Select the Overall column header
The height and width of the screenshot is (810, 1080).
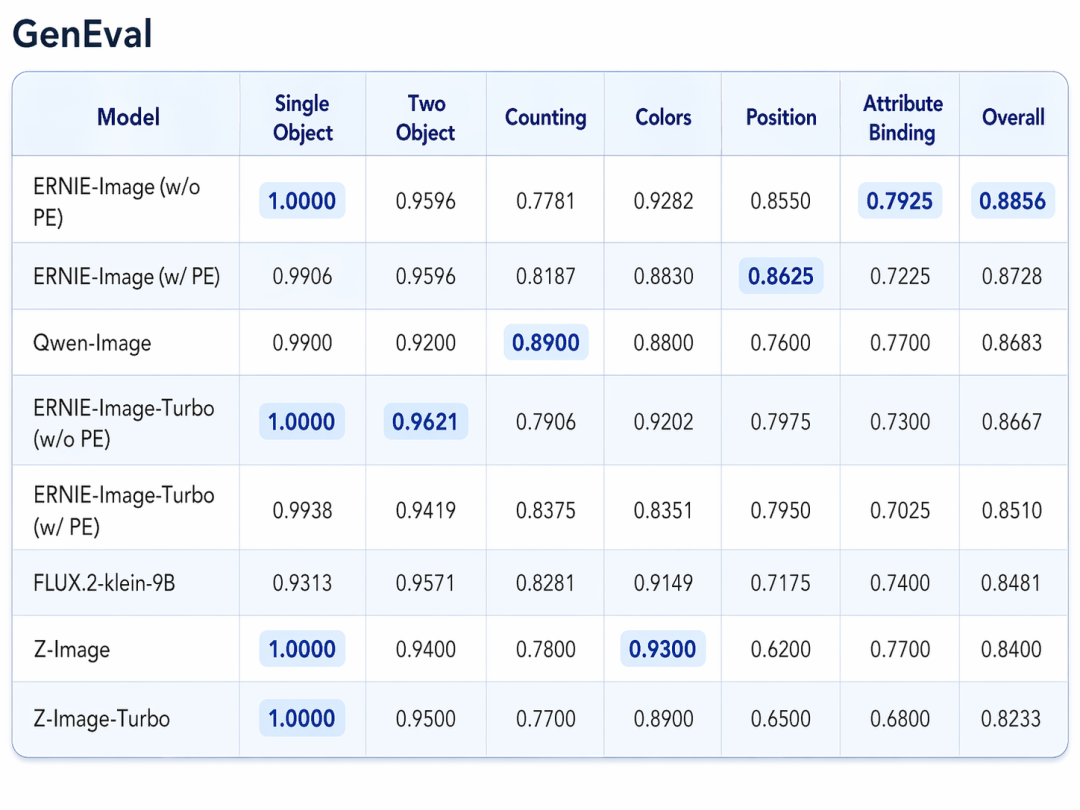click(x=1013, y=117)
